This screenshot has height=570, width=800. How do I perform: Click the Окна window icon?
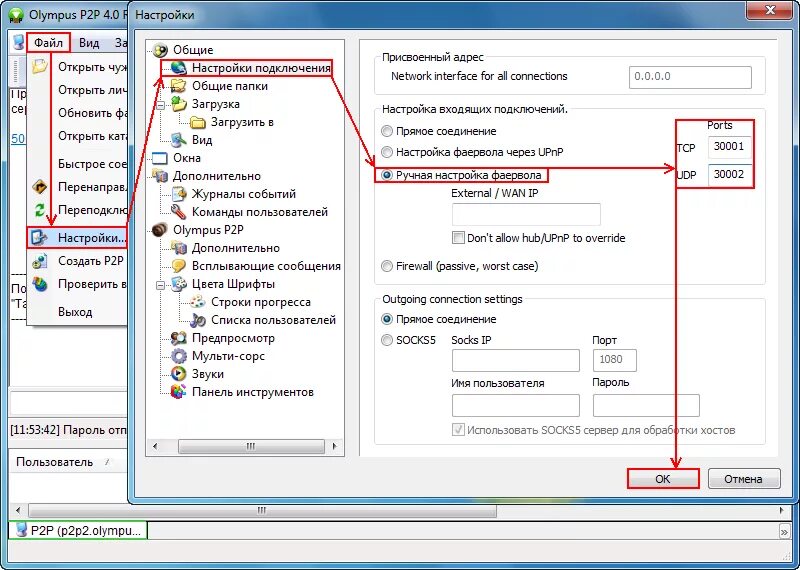pos(160,158)
